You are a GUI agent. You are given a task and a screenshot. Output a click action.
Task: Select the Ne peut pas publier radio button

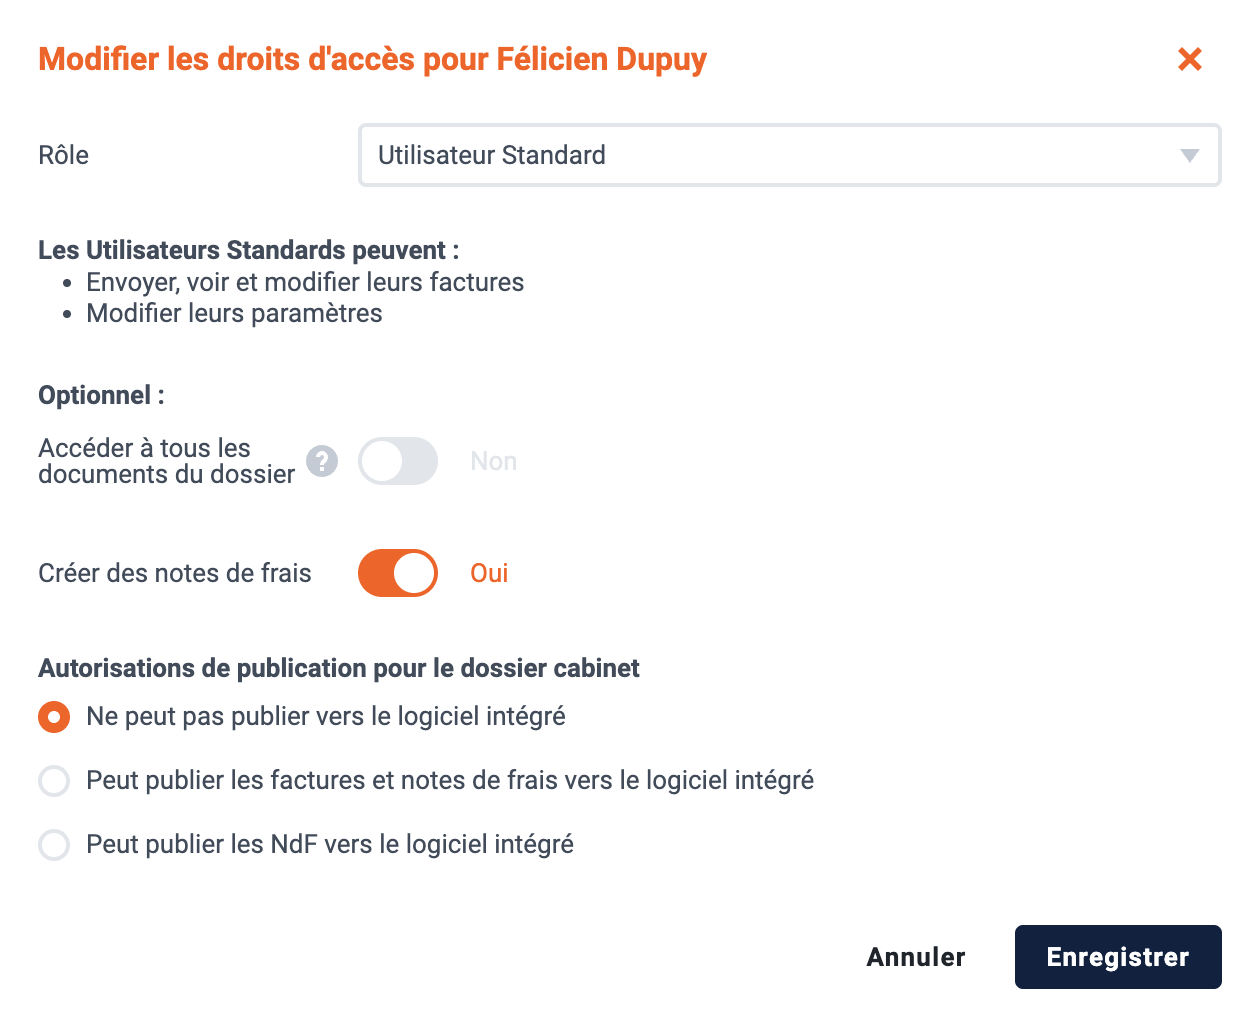pyautogui.click(x=54, y=717)
